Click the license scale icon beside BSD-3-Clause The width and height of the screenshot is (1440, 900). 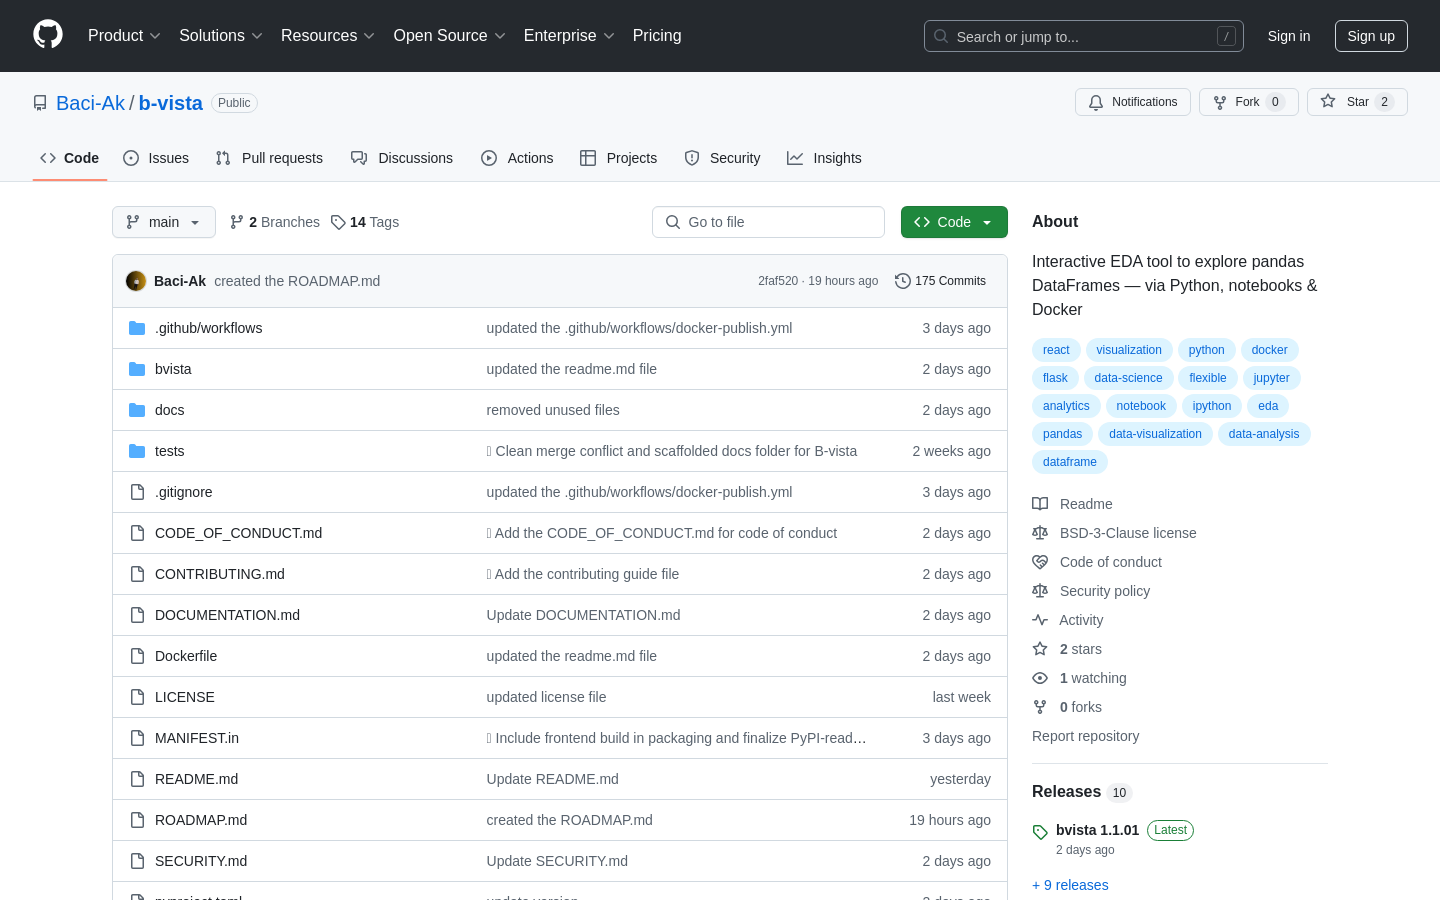[1040, 533]
